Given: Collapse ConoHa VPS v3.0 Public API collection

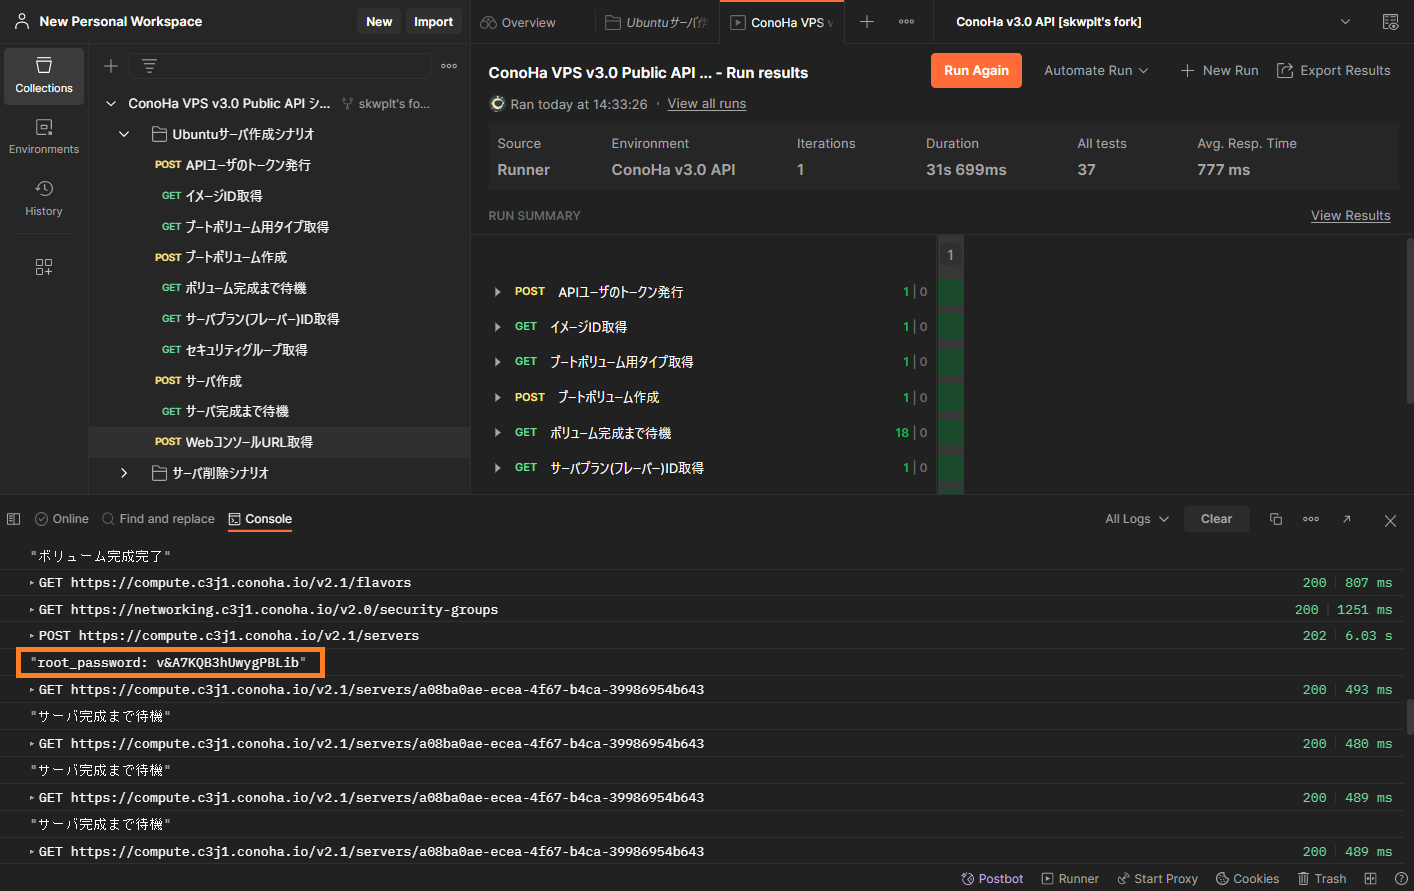Looking at the screenshot, I should tap(111, 104).
